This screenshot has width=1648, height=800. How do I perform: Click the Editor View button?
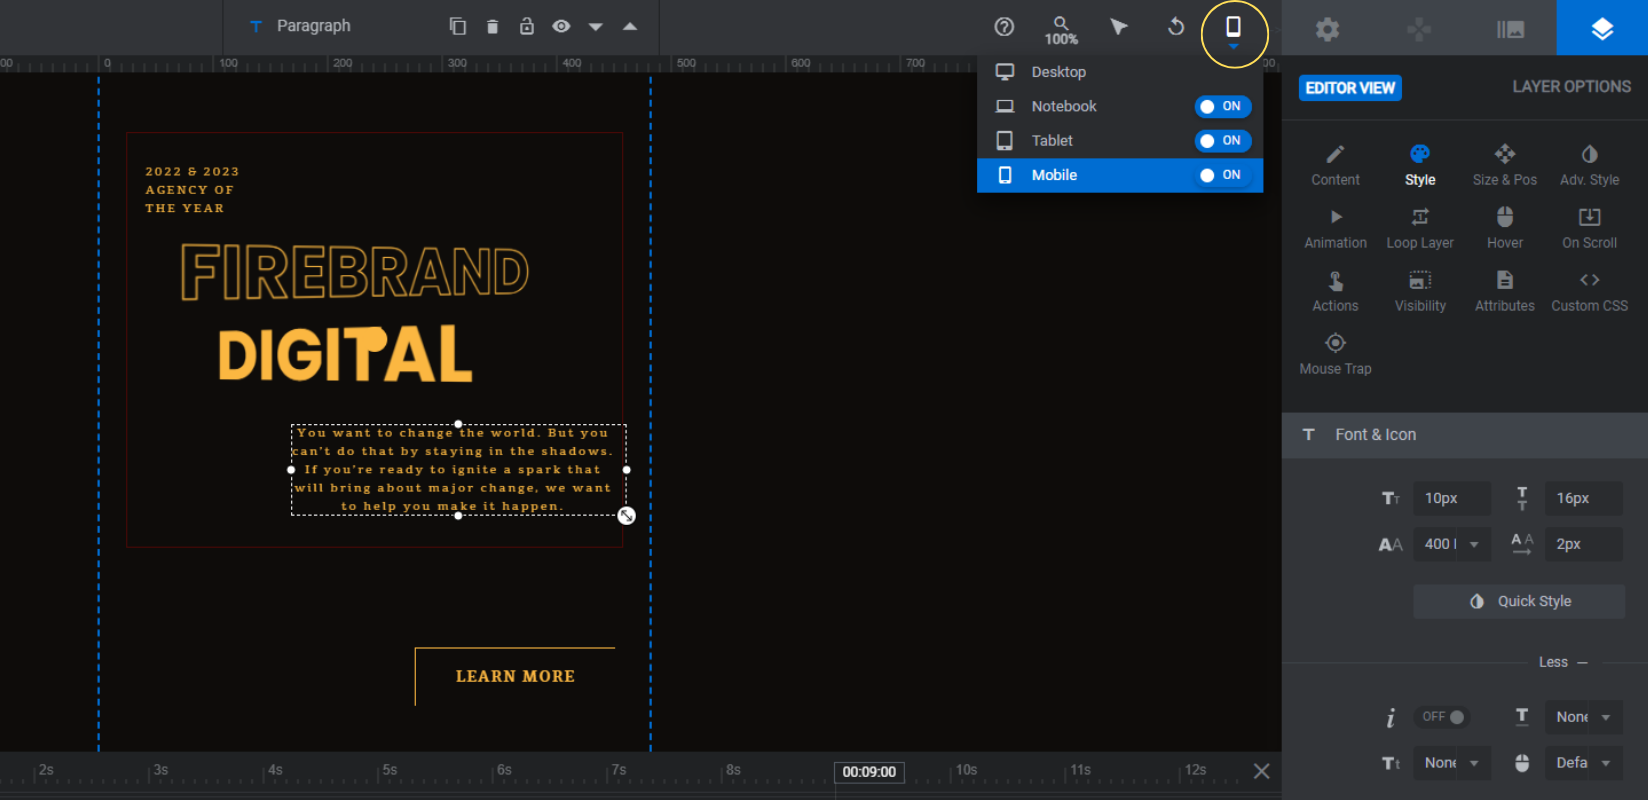(1350, 88)
